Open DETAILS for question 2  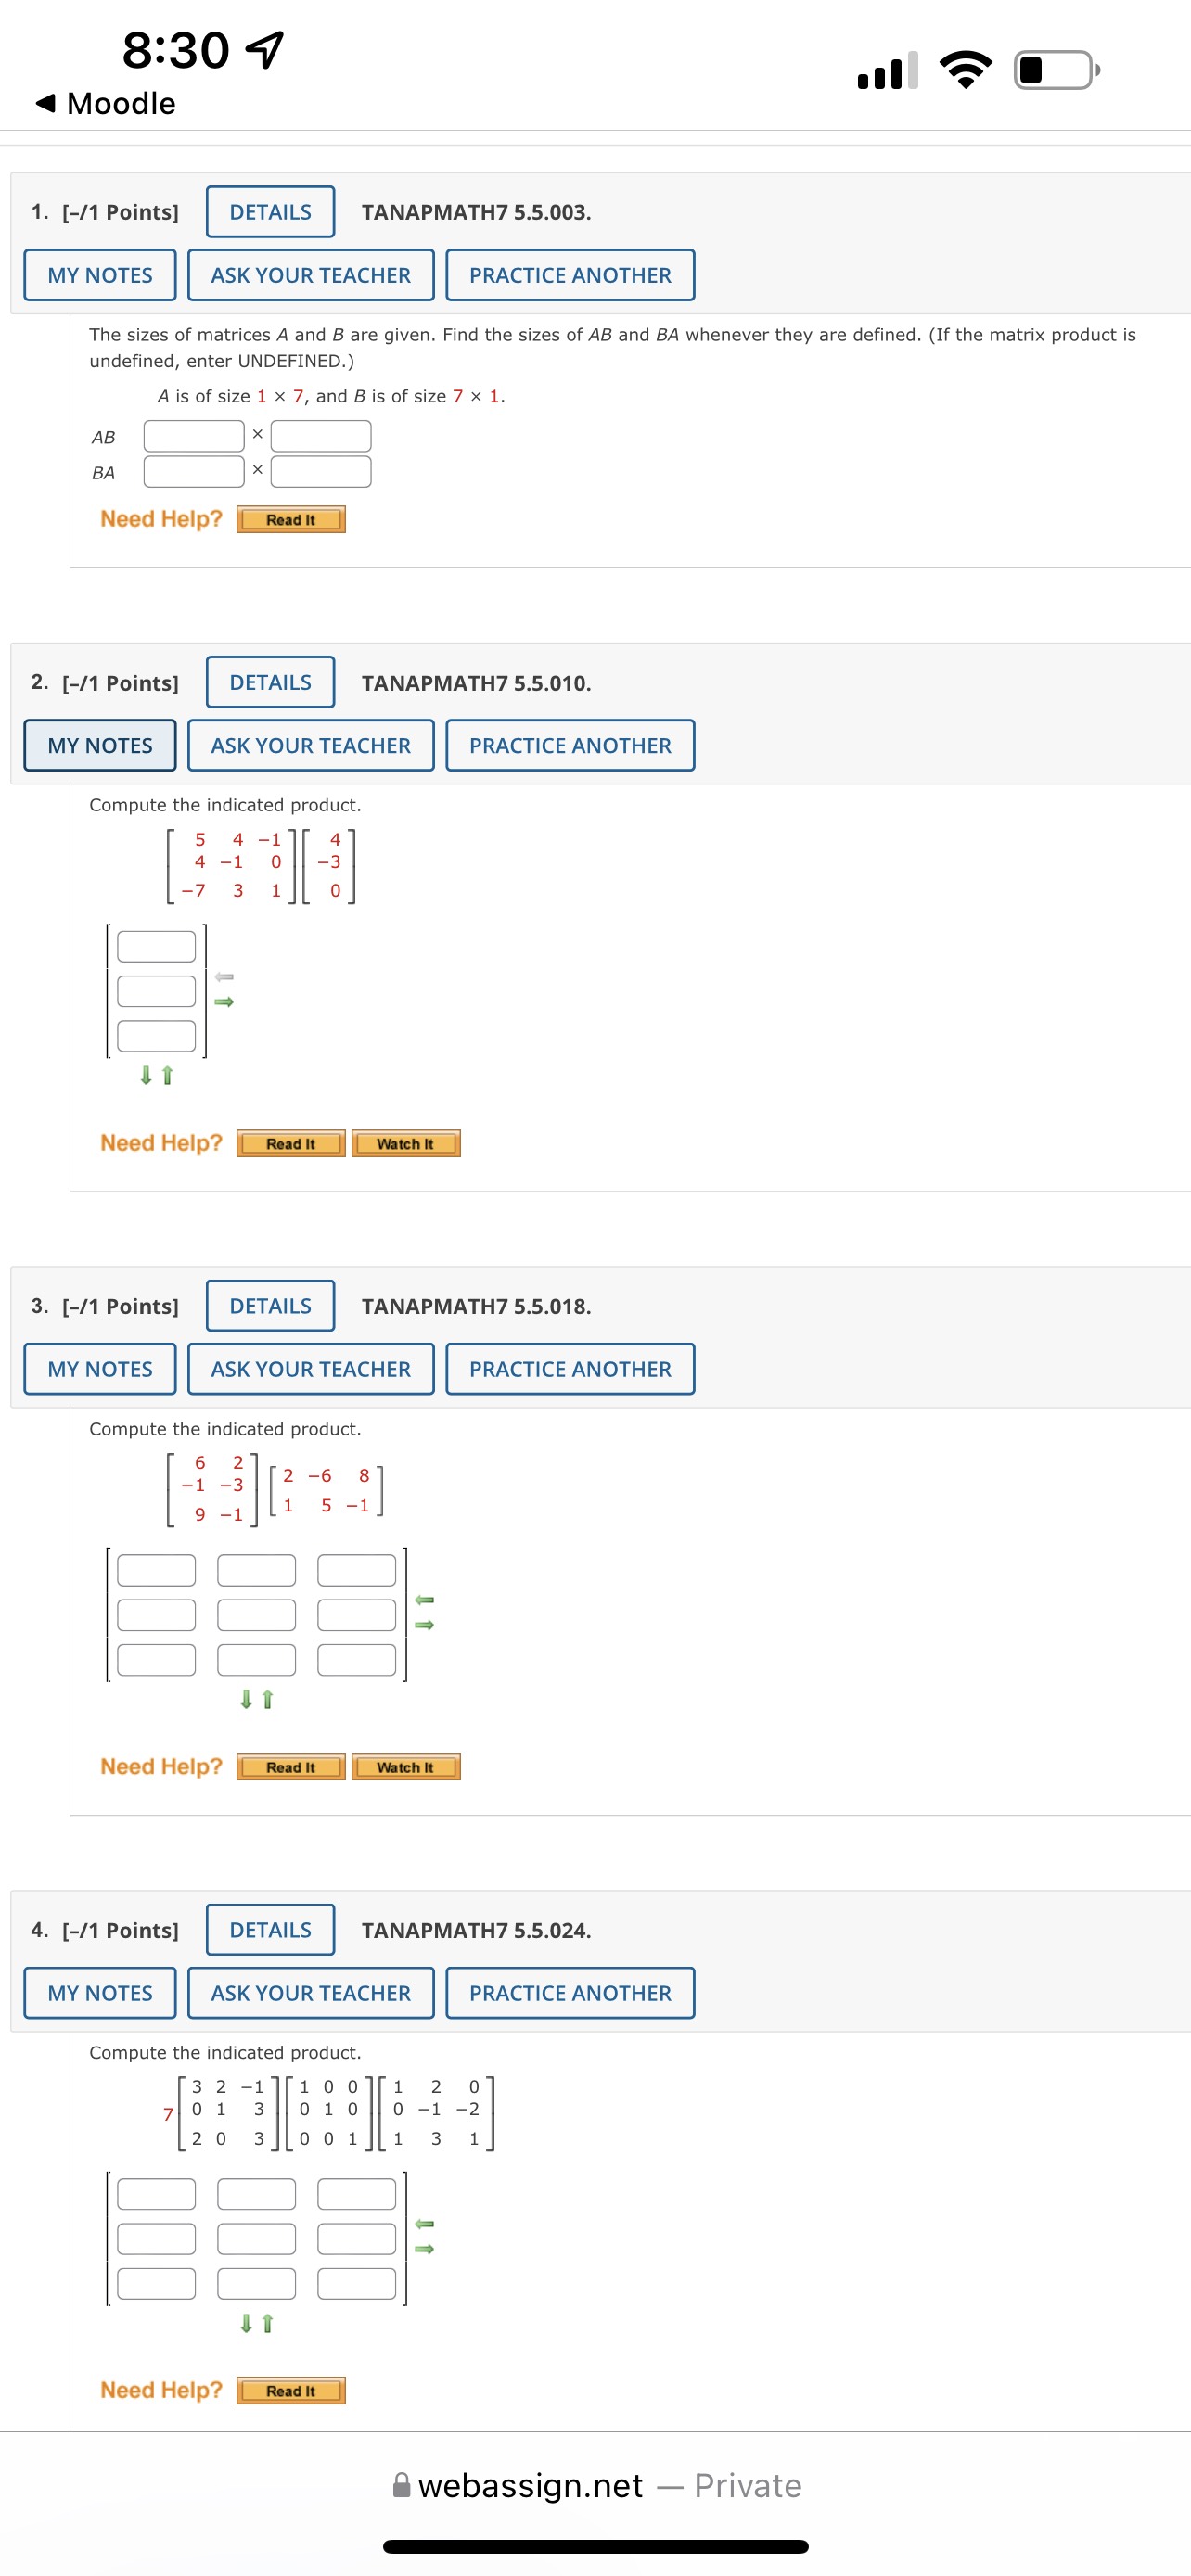coord(270,682)
